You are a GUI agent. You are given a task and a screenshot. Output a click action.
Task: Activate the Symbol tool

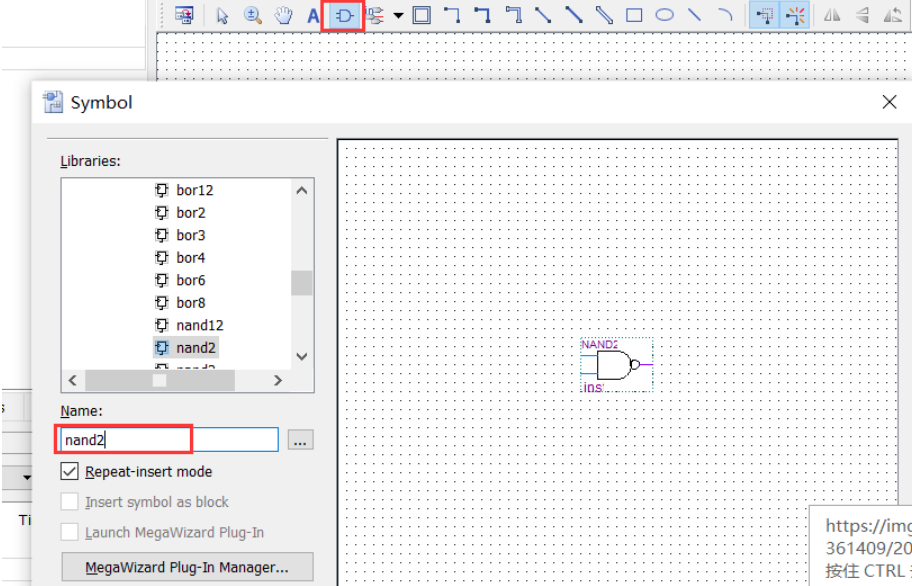pos(343,16)
